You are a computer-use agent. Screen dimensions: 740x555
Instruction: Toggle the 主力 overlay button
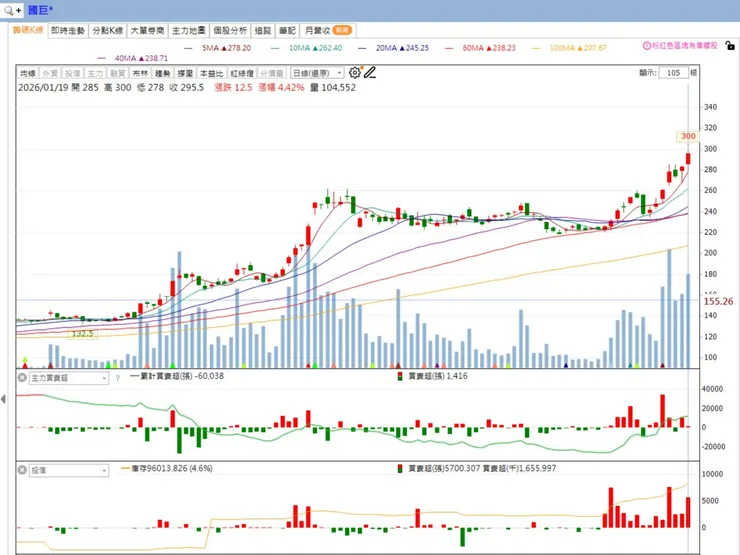95,73
